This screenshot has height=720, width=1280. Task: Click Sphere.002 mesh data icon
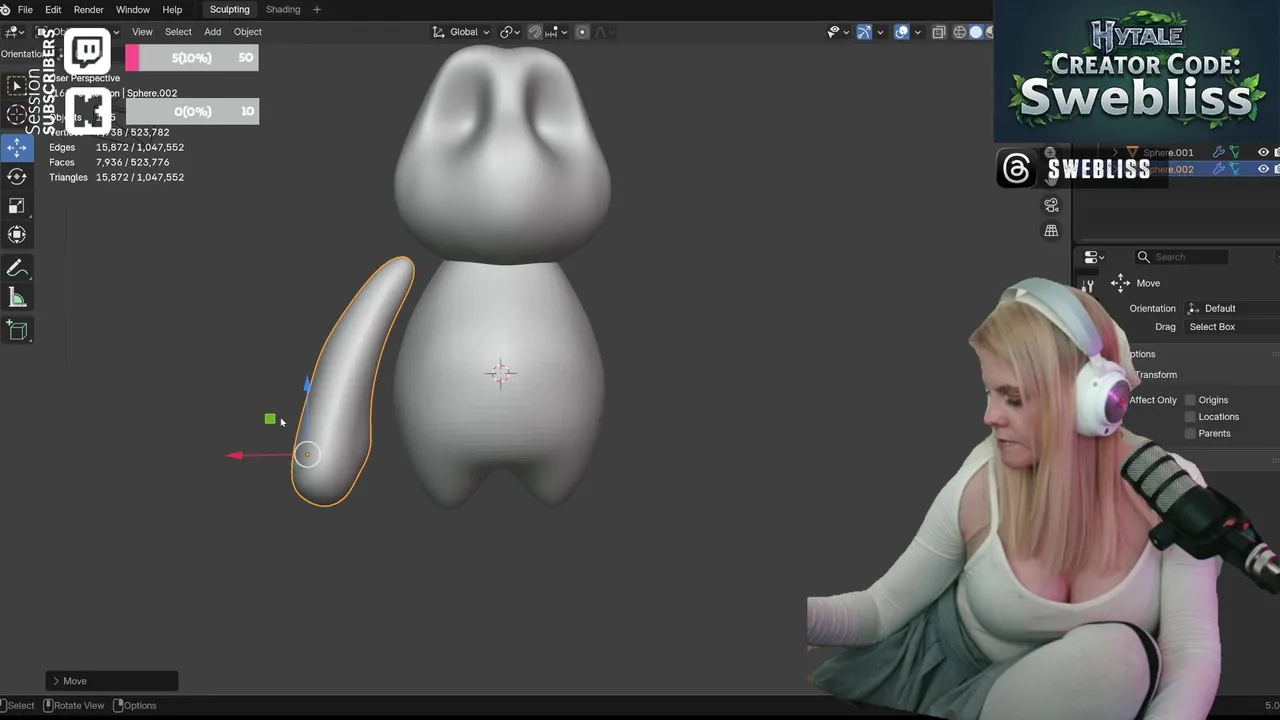pyautogui.click(x=1234, y=169)
